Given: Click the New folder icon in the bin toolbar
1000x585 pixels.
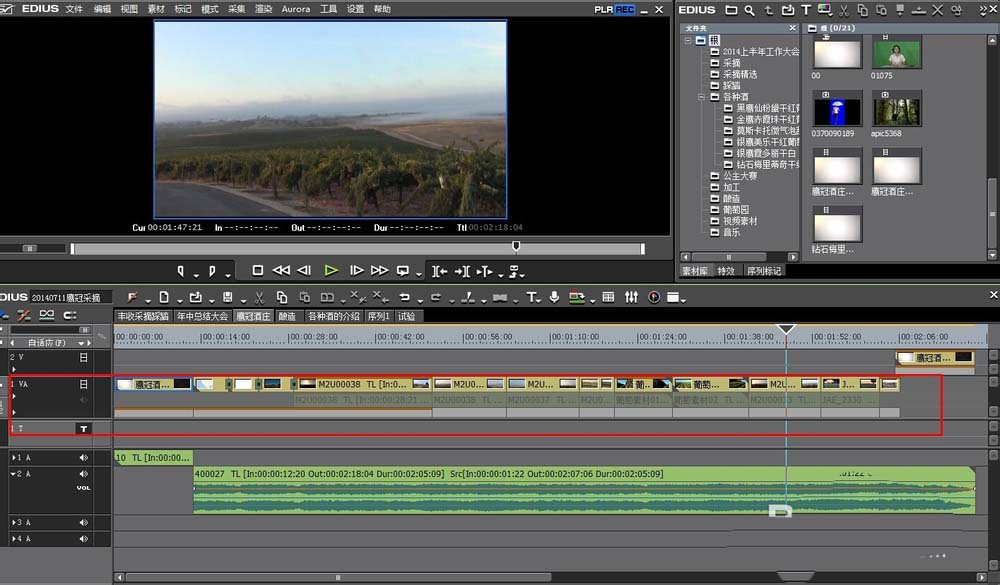Looking at the screenshot, I should click(732, 10).
